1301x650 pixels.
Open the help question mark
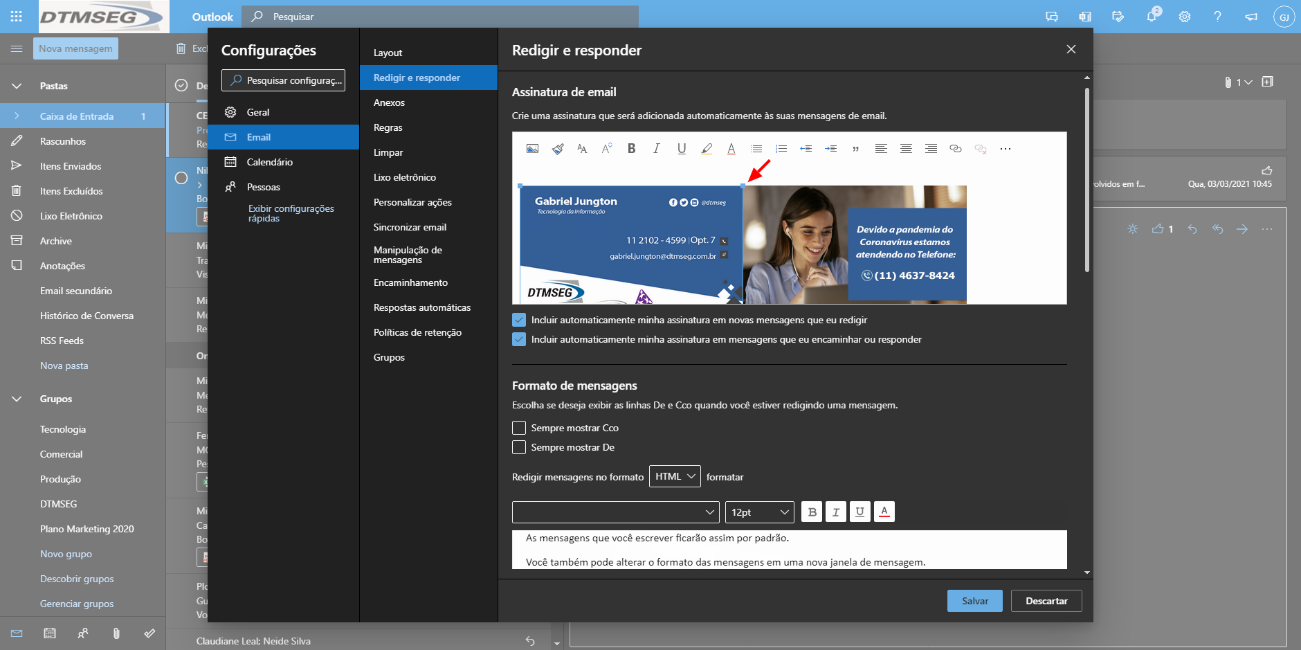[1217, 16]
